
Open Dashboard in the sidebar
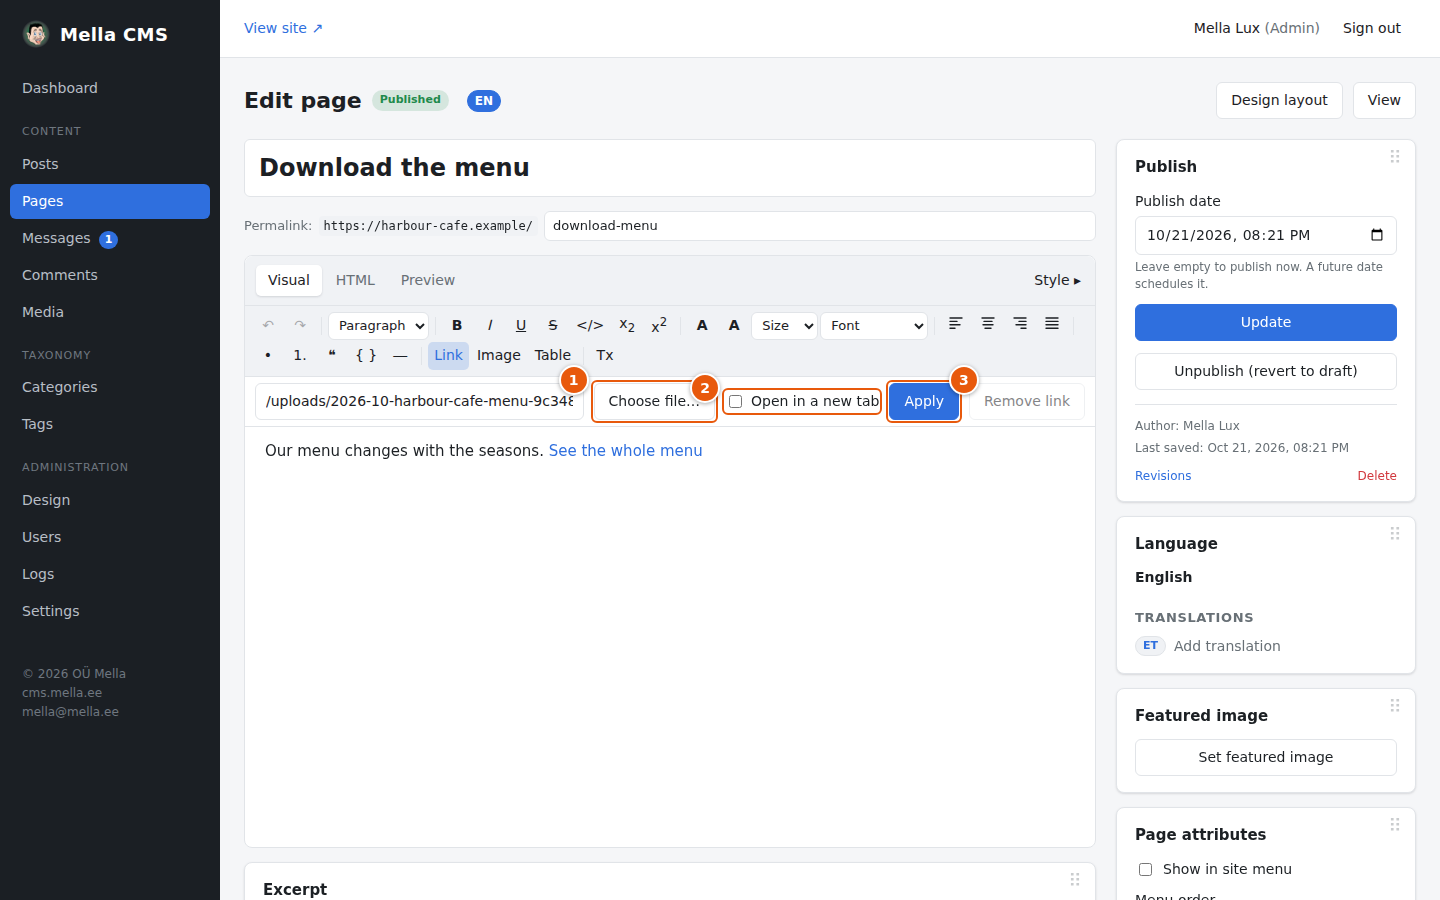[x=110, y=88]
